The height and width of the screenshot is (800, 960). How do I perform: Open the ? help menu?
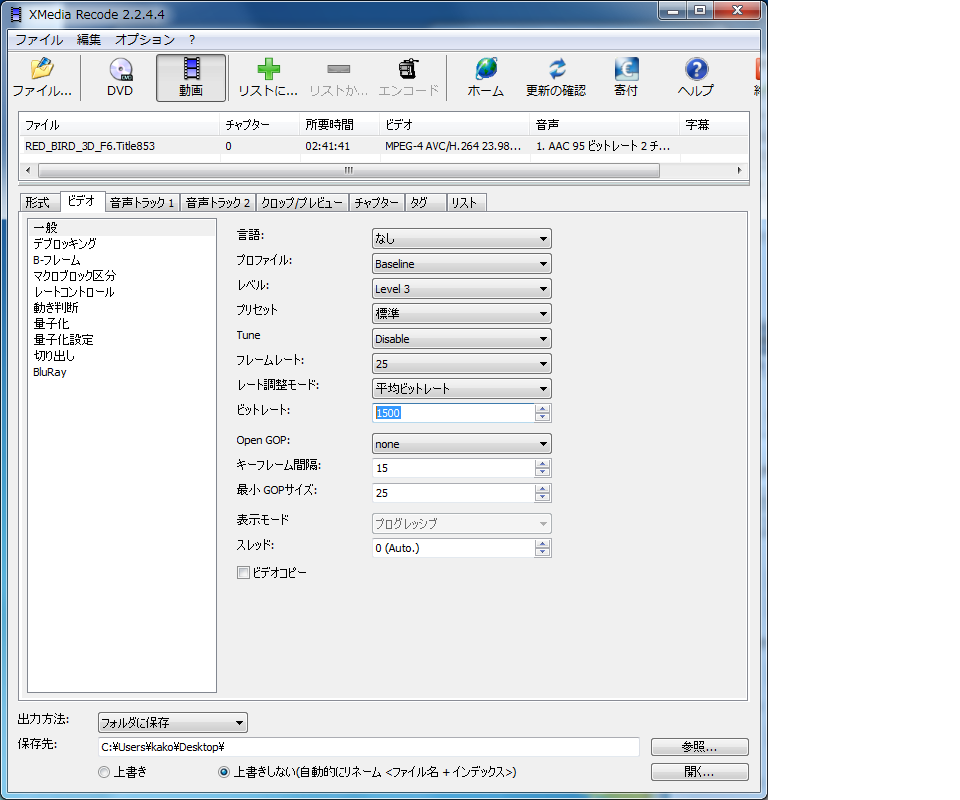(192, 40)
